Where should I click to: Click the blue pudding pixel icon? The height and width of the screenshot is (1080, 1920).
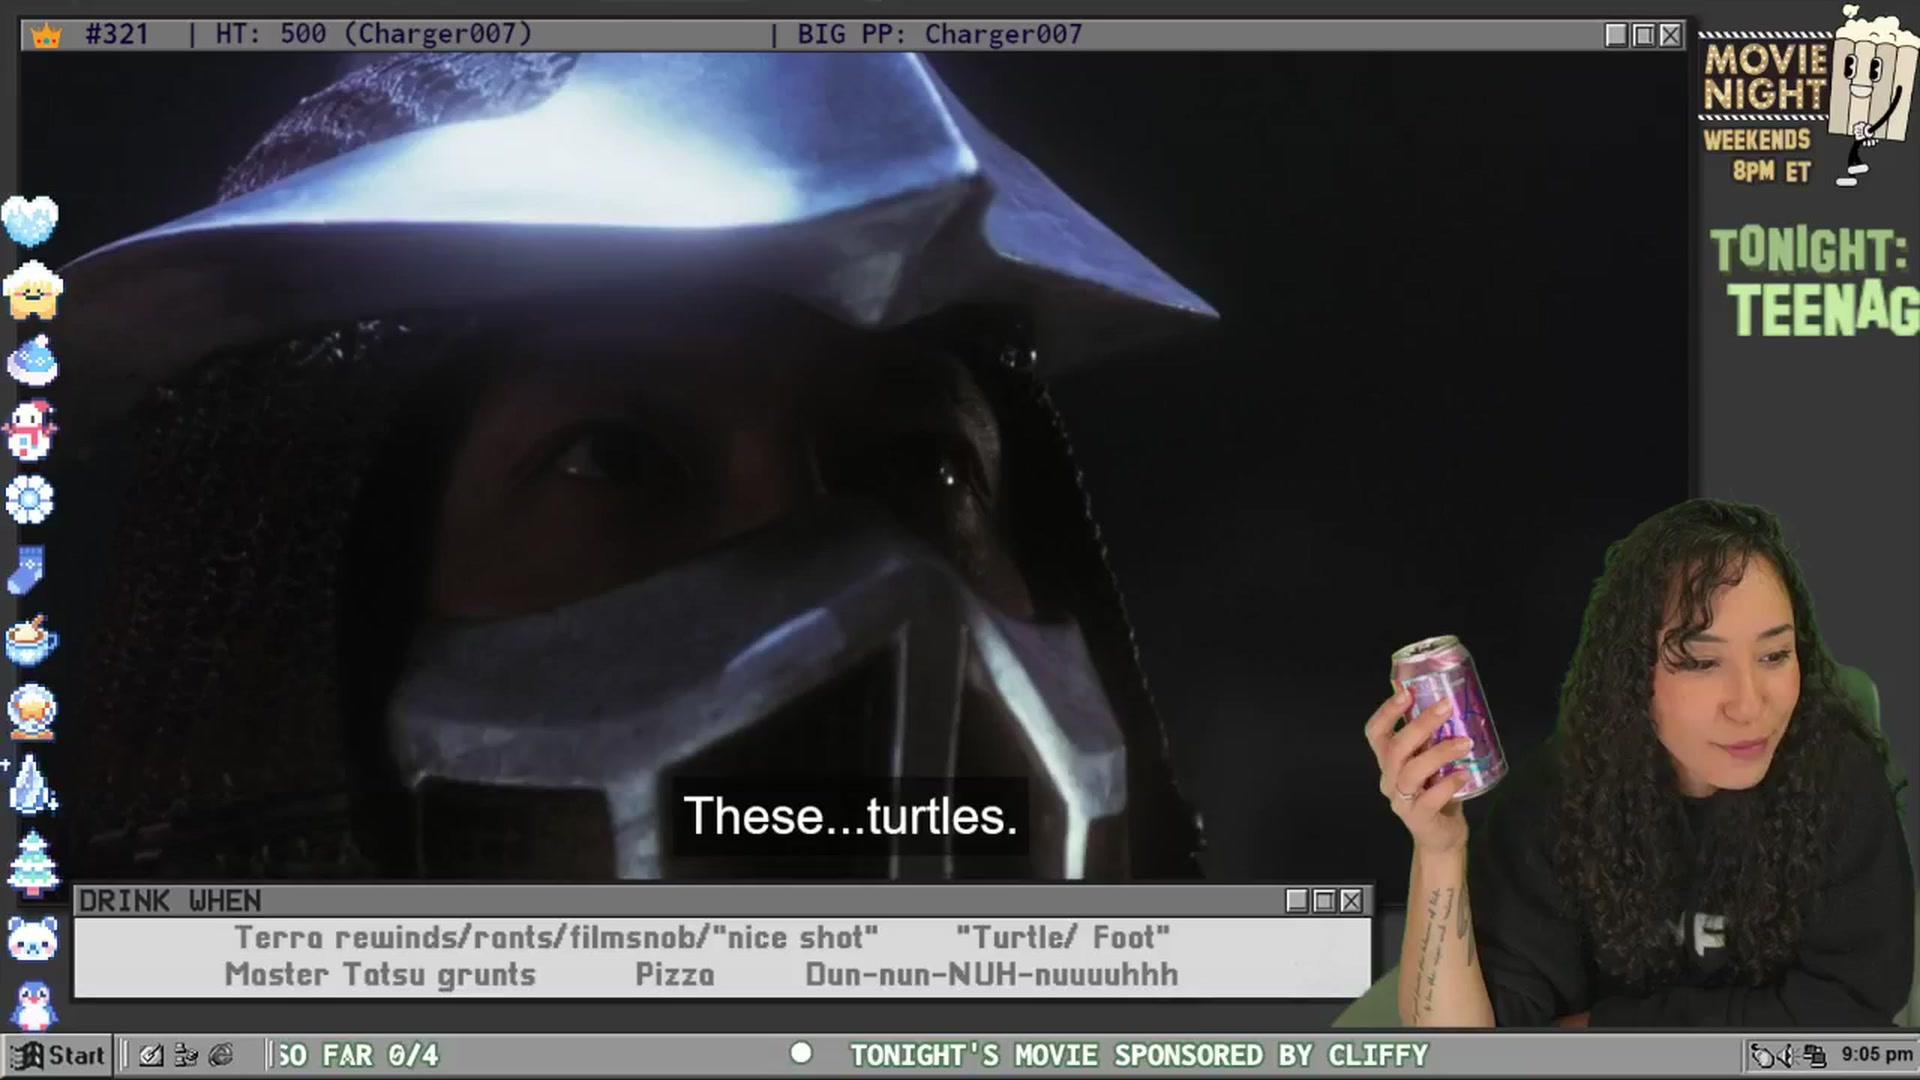point(32,361)
